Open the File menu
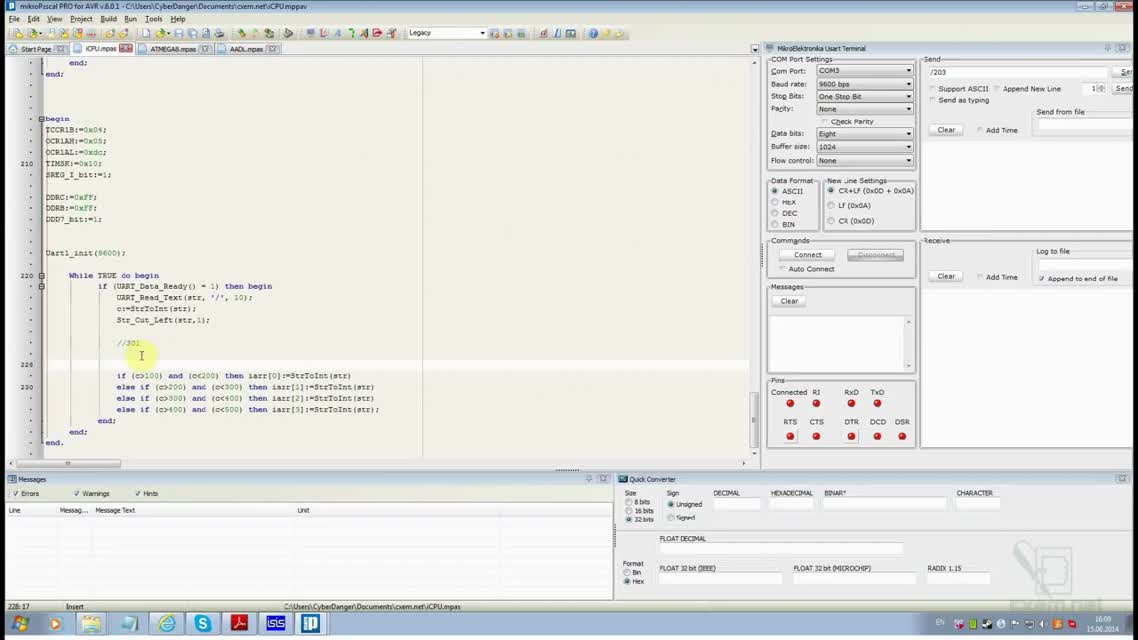 click(x=14, y=19)
